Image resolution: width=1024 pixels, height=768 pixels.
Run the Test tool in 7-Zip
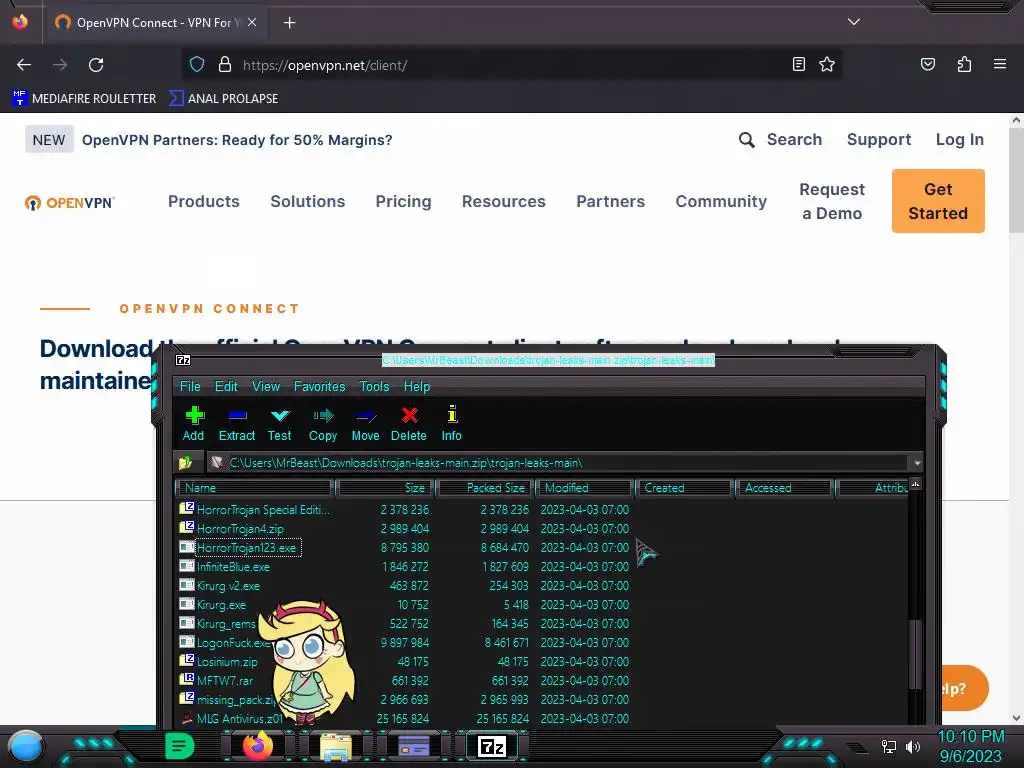pos(280,424)
